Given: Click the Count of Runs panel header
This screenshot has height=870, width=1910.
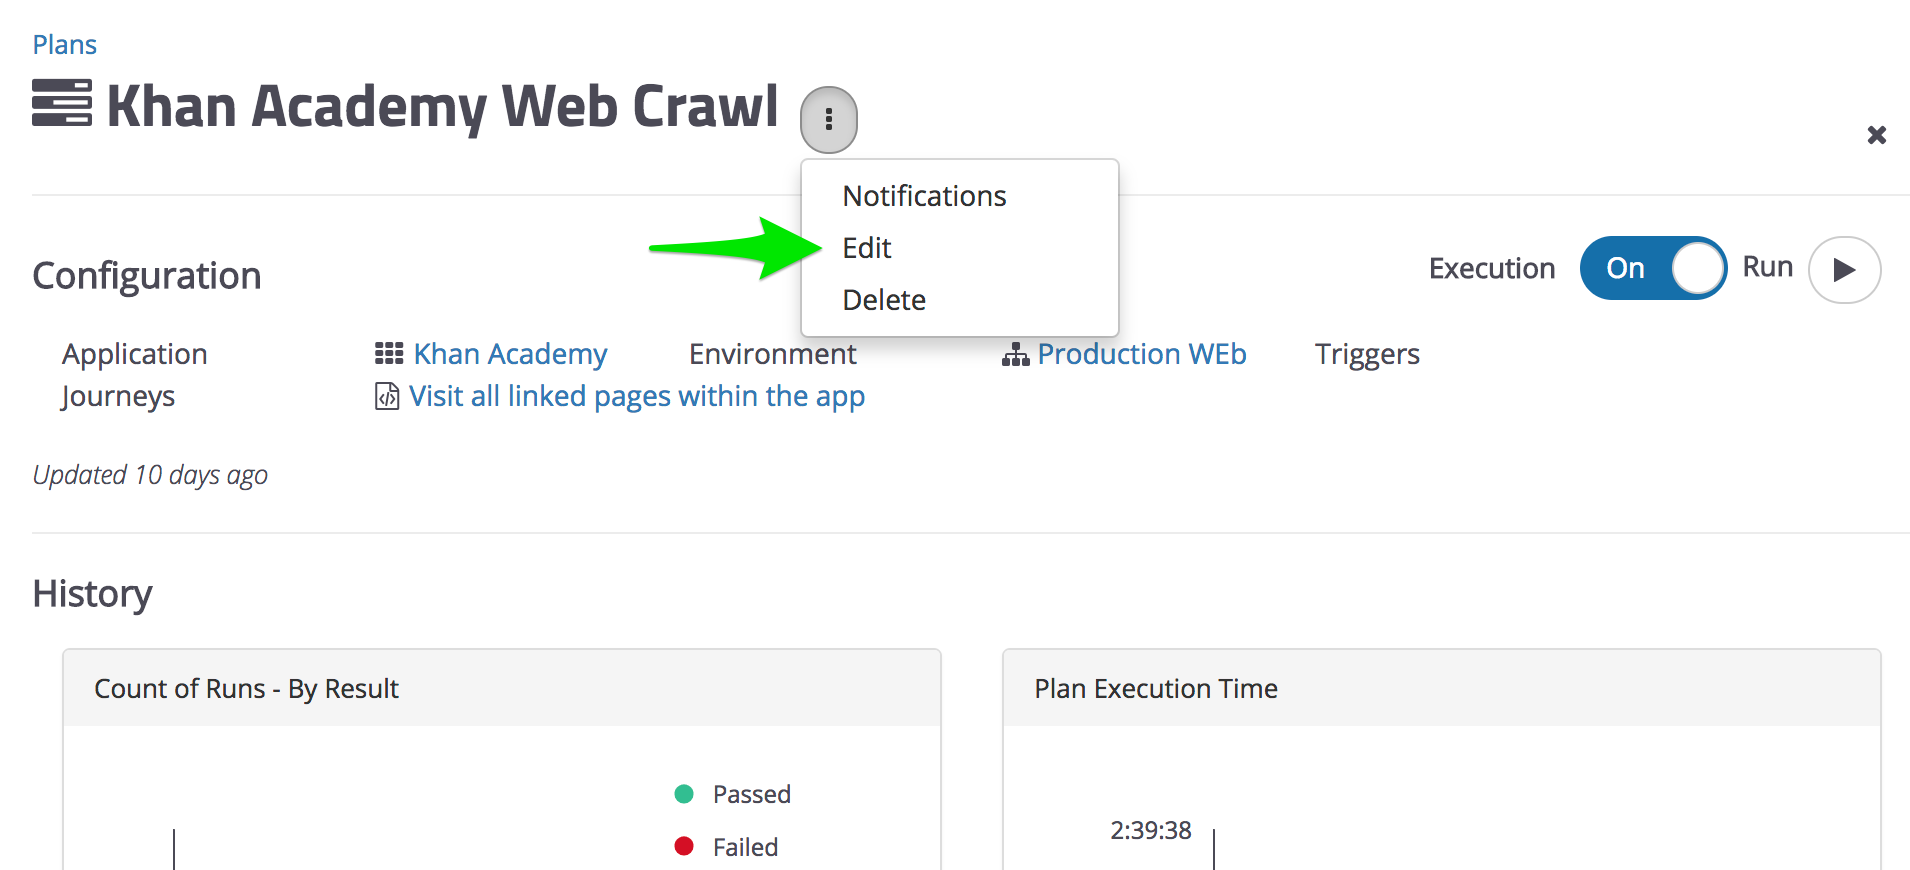Looking at the screenshot, I should 502,688.
